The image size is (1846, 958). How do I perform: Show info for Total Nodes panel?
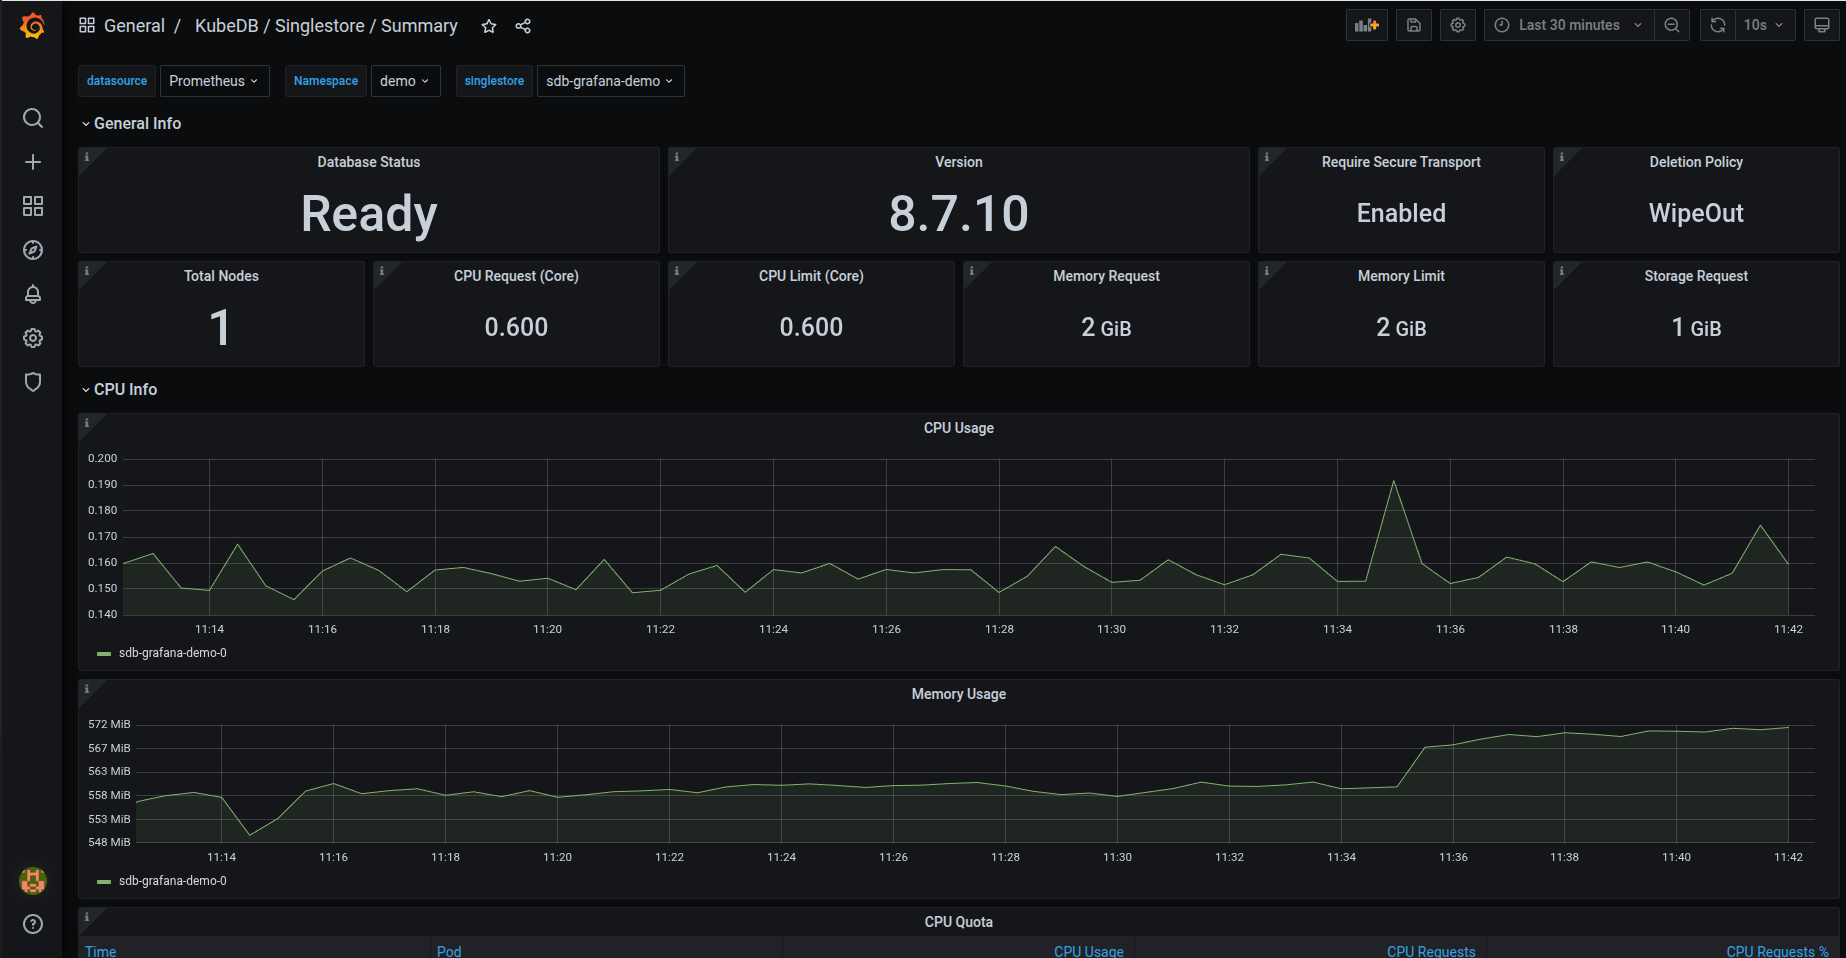point(87,271)
